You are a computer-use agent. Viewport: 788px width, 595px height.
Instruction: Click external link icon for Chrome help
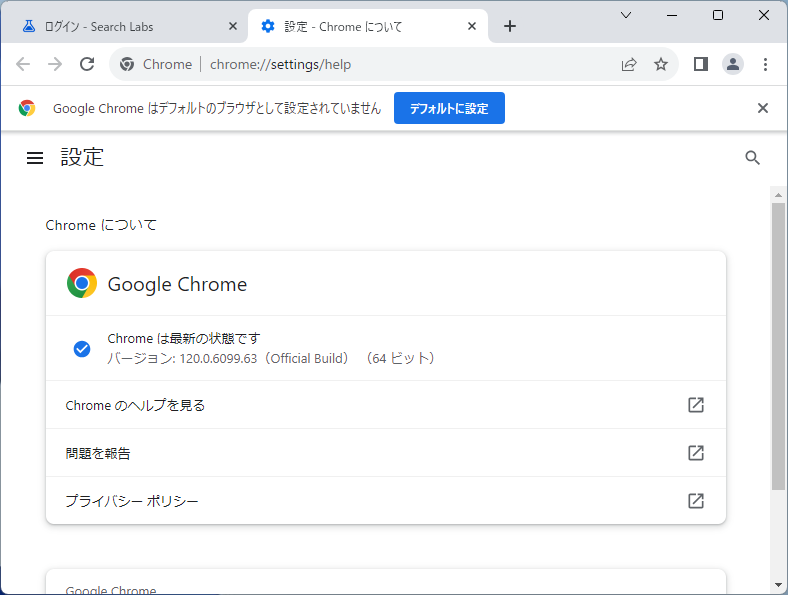pyautogui.click(x=696, y=405)
